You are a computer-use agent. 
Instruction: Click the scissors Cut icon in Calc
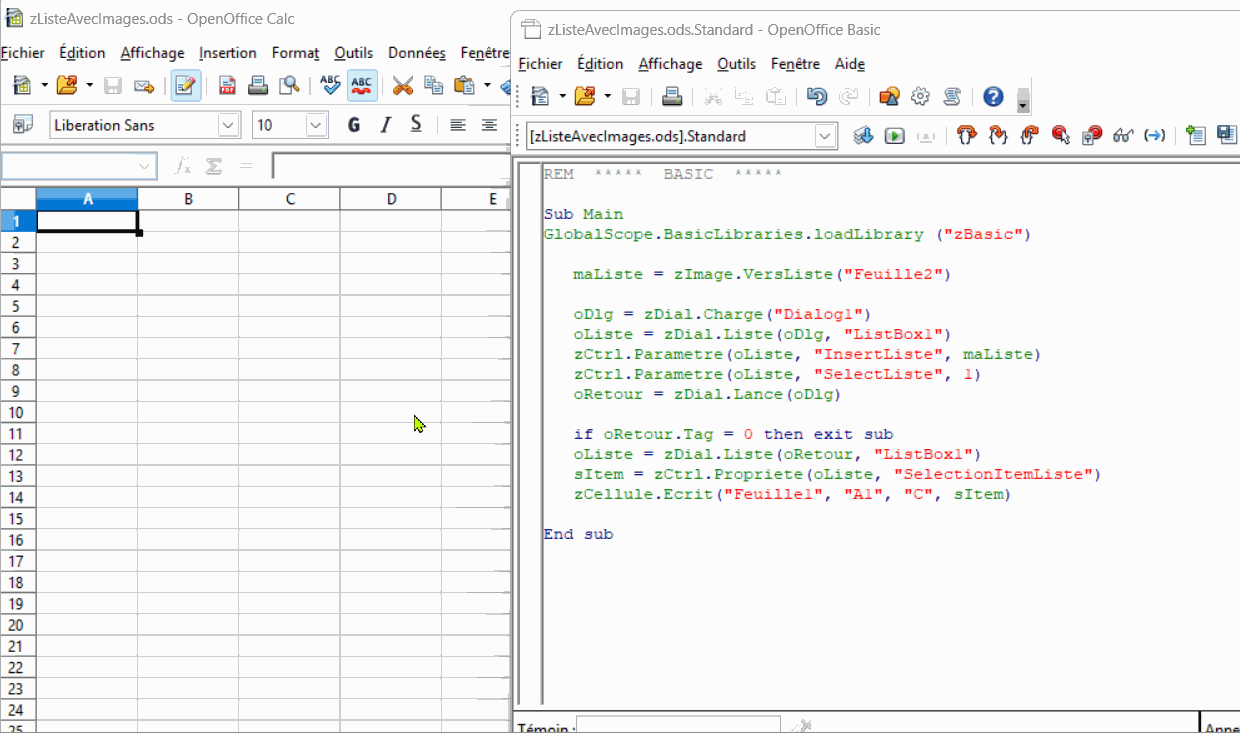tap(402, 86)
